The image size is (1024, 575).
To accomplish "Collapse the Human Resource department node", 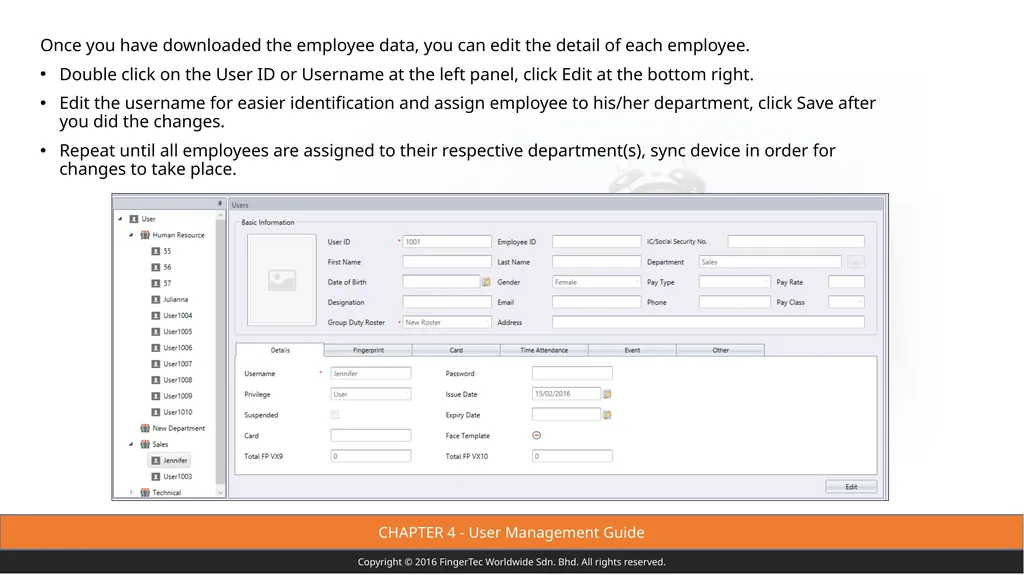I will click(131, 235).
